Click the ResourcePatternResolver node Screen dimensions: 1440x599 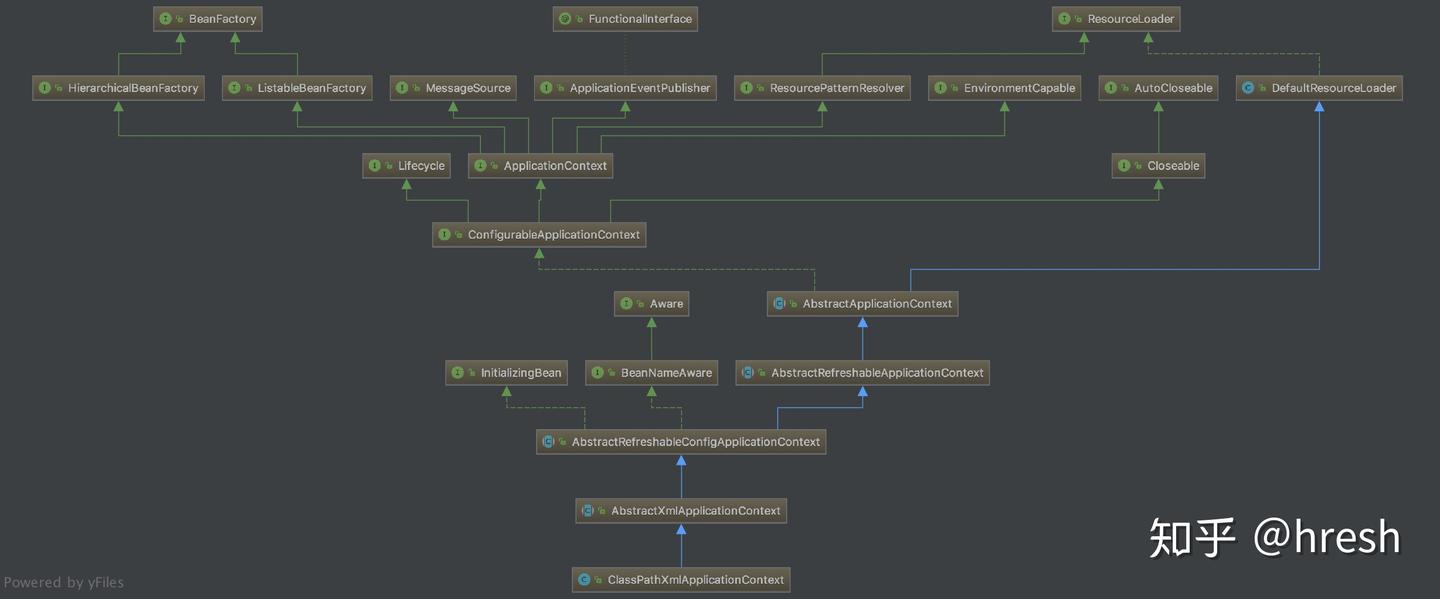(822, 88)
